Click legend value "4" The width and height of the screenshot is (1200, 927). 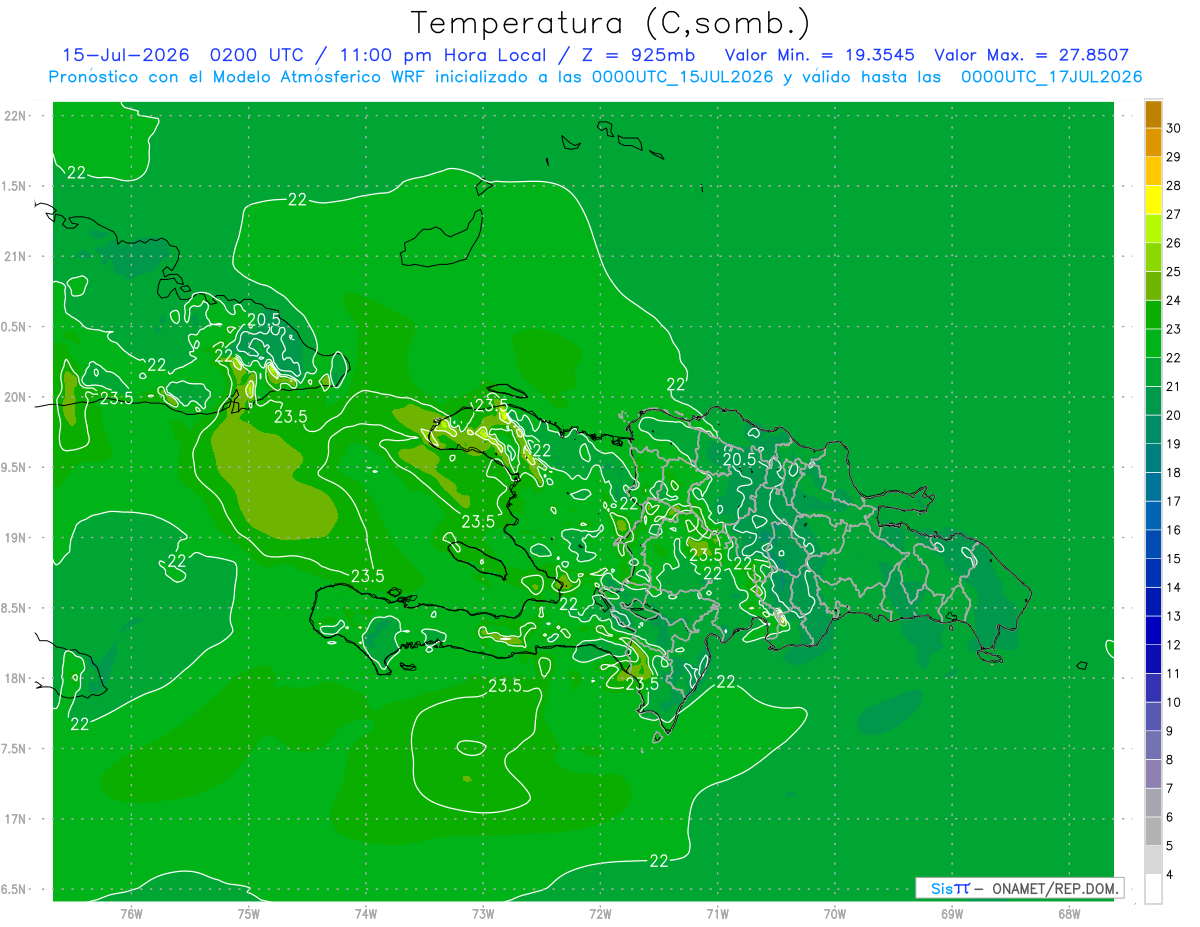[x=1170, y=875]
